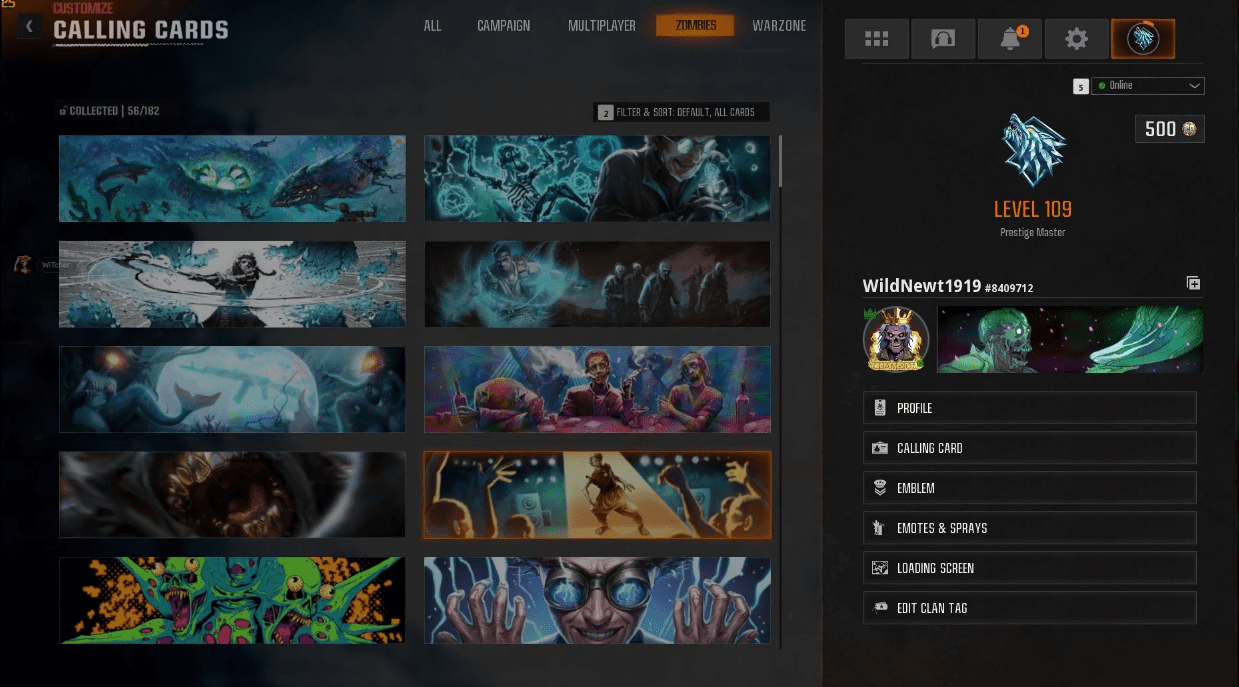The height and width of the screenshot is (687, 1239).
Task: Switch to the MULTIPLAYER tab
Action: coord(601,26)
